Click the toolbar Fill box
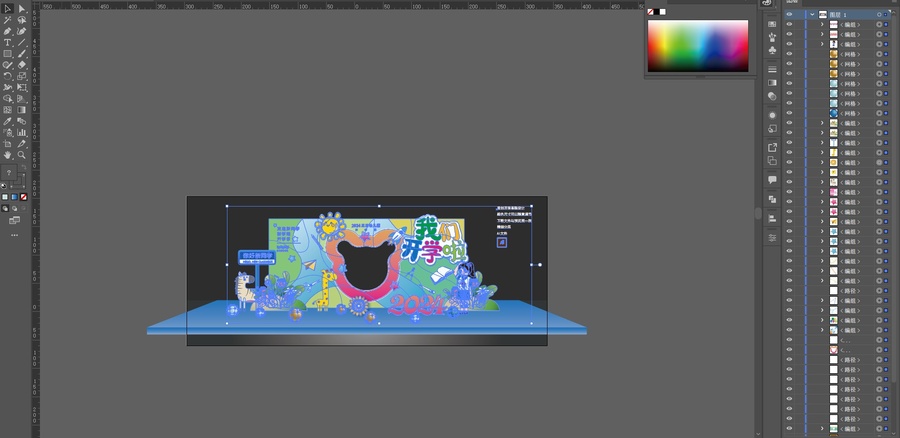900x438 pixels. pos(9,173)
